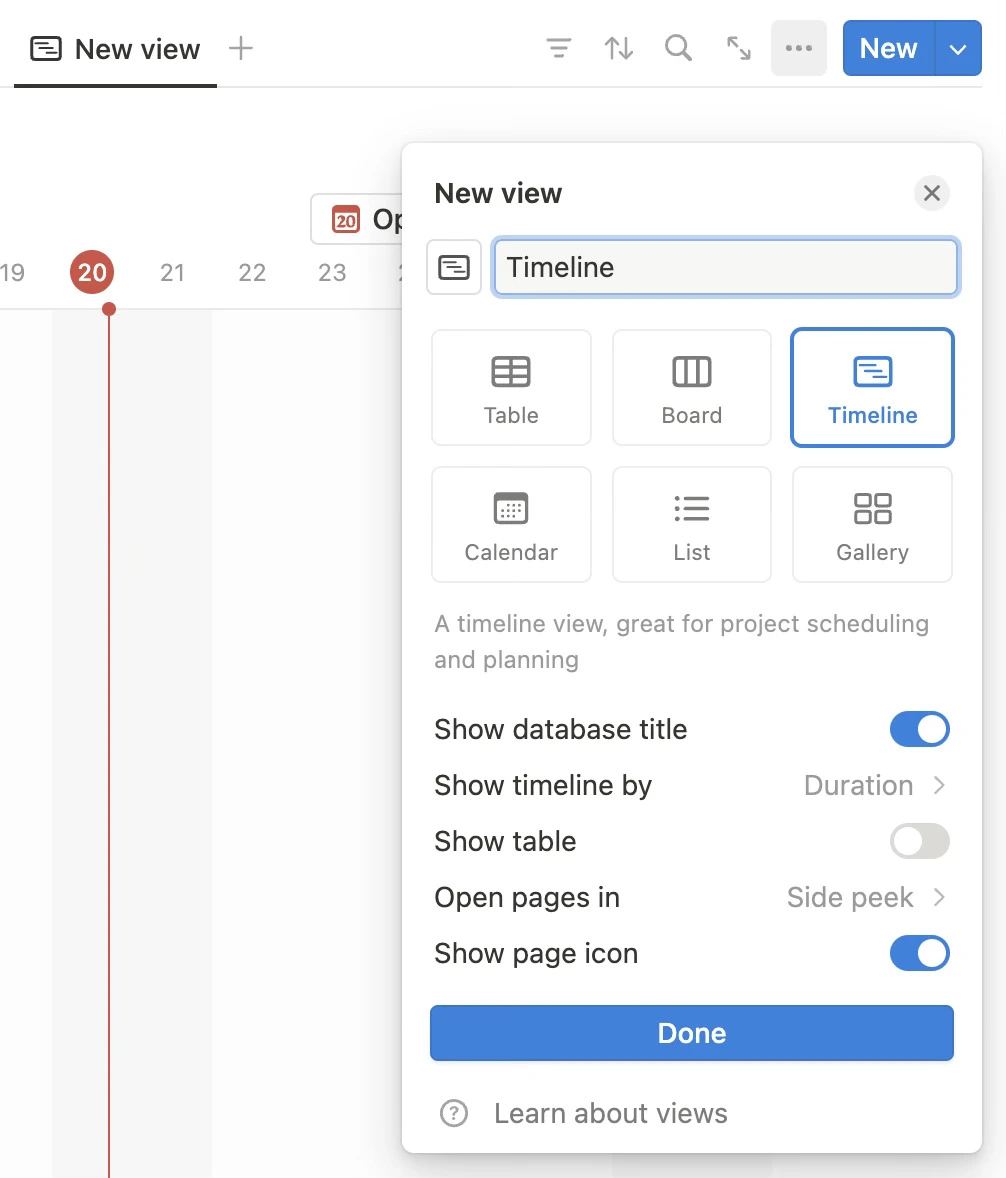Enable the Show table toggle
1006x1178 pixels.
click(x=920, y=841)
